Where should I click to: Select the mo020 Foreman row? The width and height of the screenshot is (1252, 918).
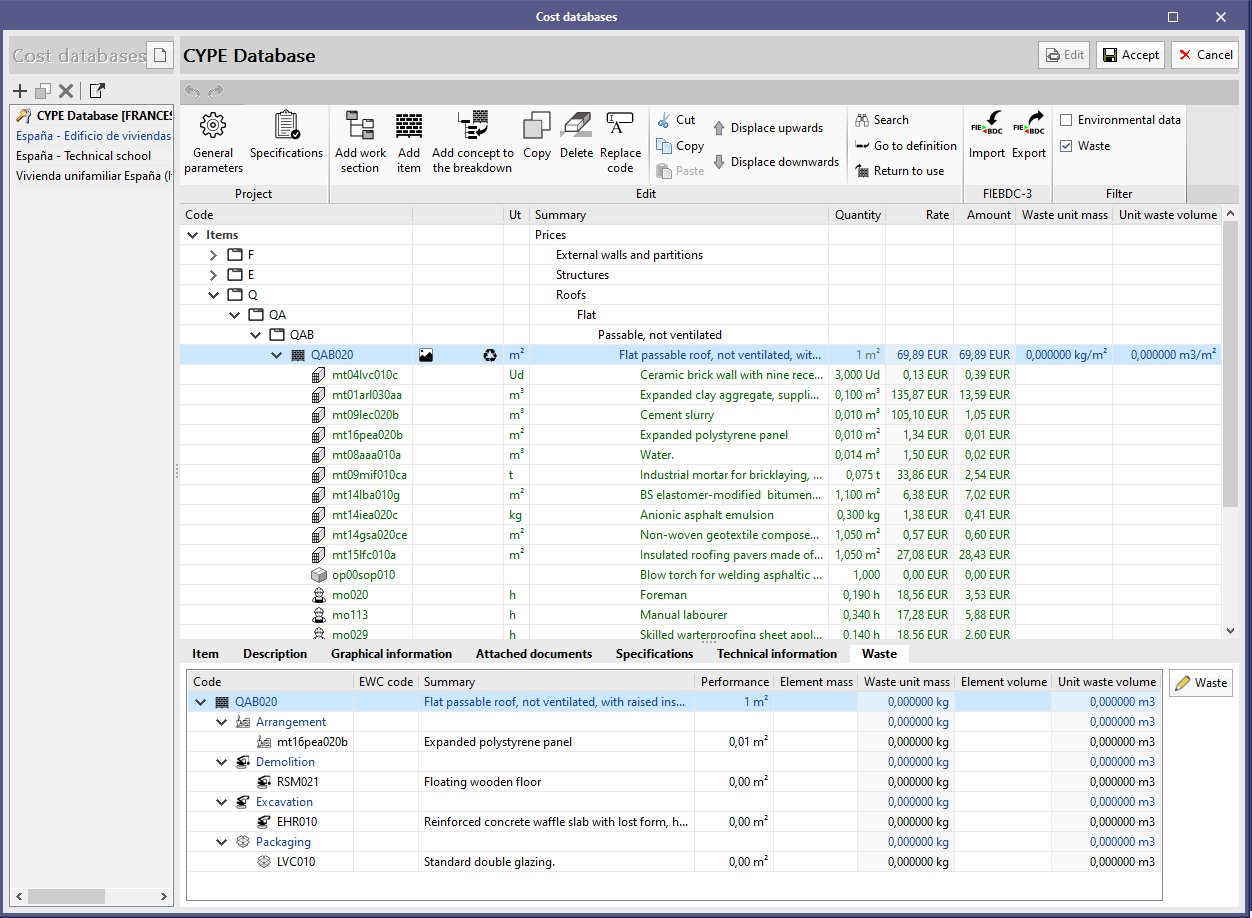coord(700,595)
